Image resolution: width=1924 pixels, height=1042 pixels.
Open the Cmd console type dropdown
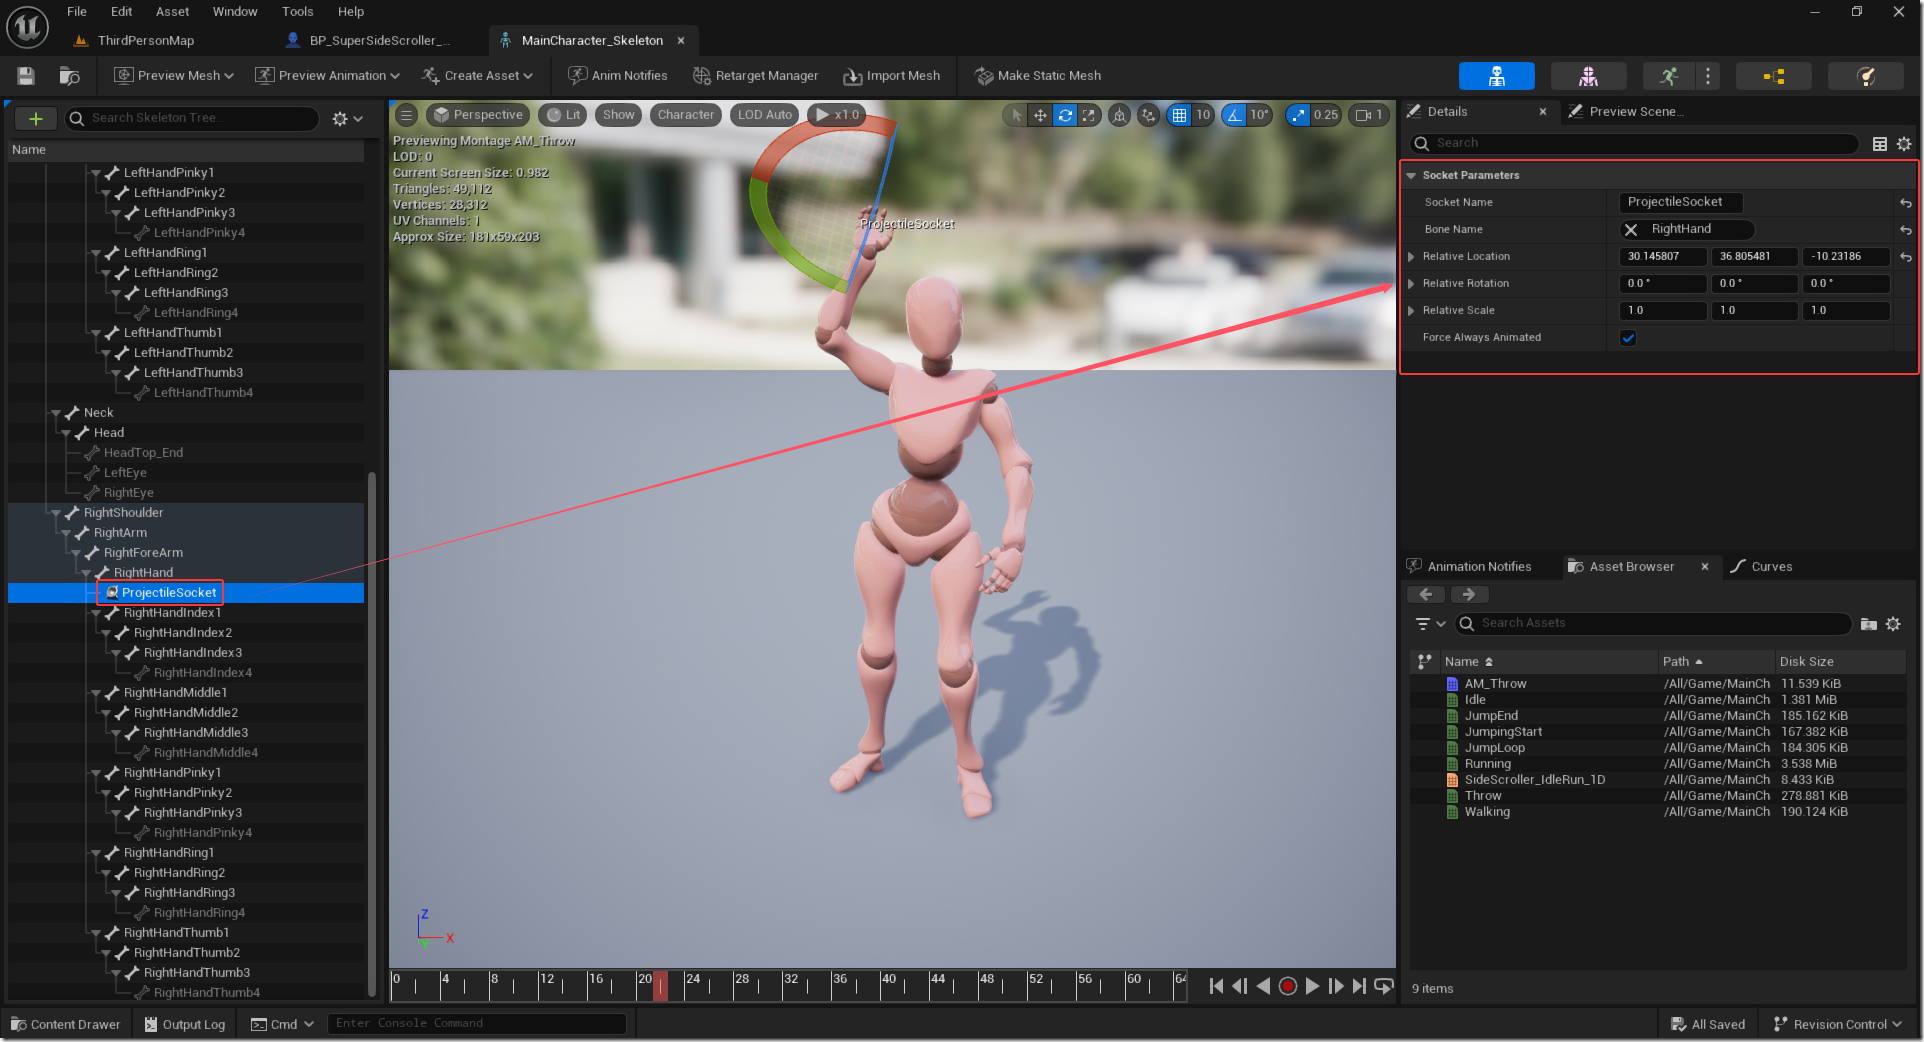coord(283,1024)
